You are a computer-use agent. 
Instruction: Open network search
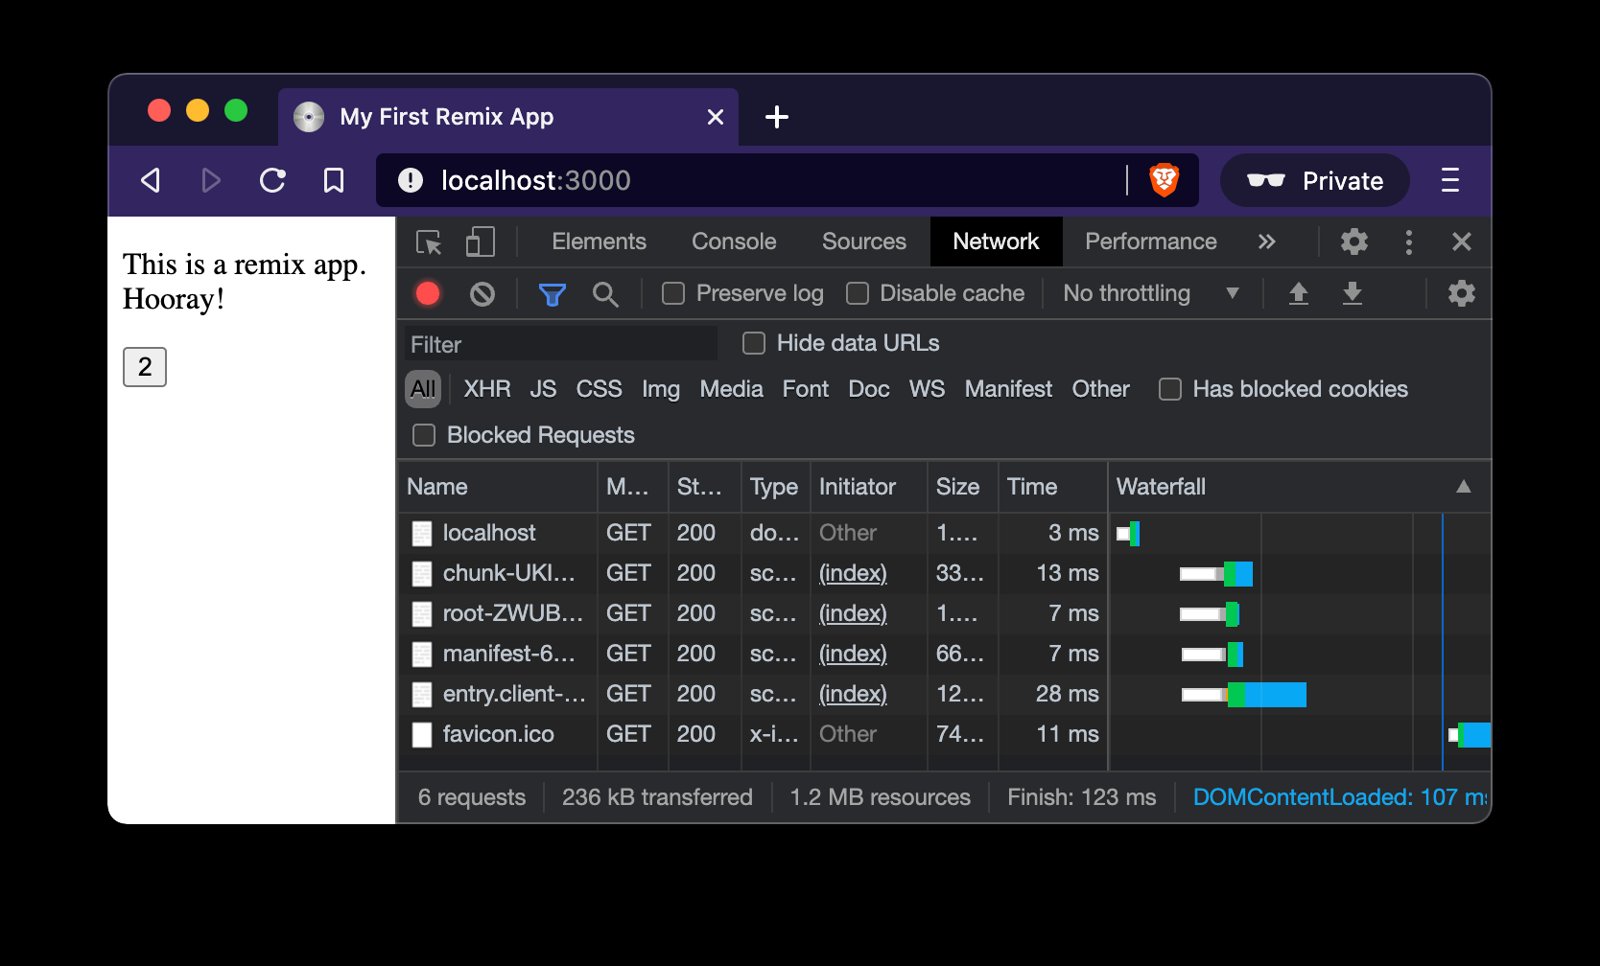point(605,294)
